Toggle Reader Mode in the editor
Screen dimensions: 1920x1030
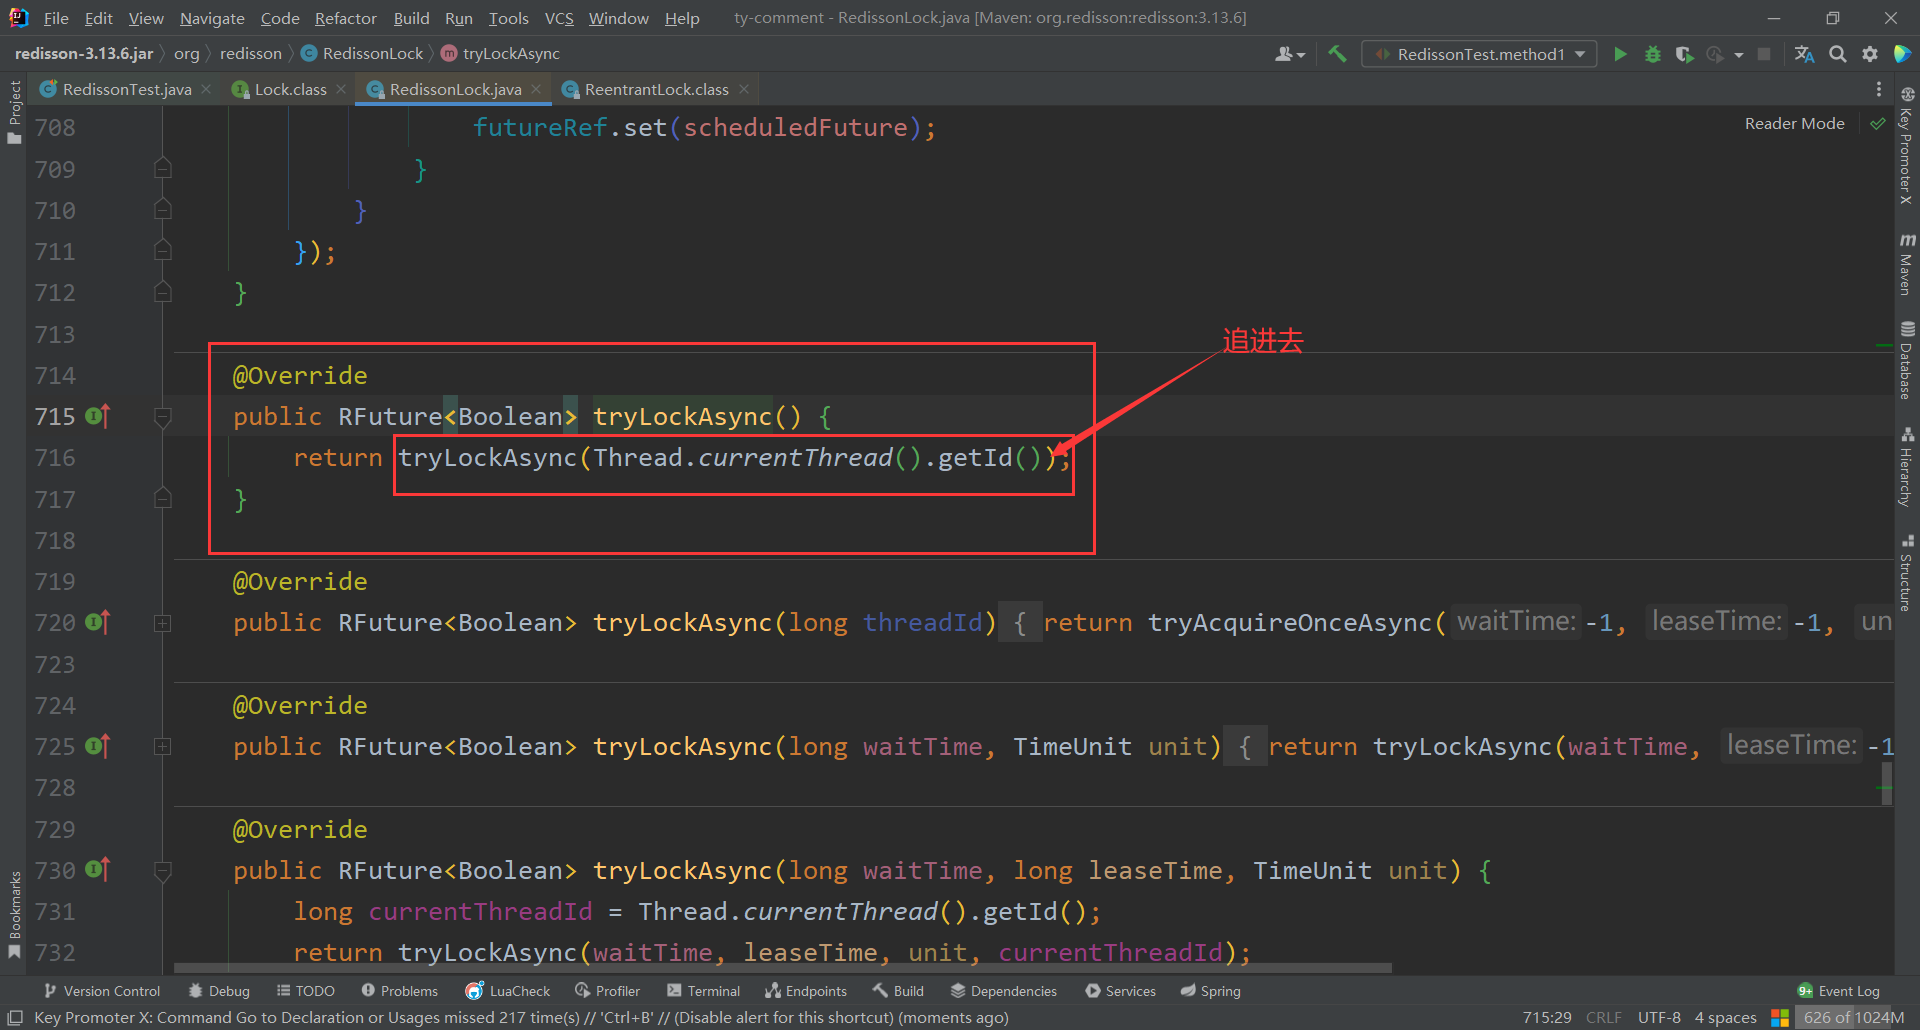pos(1794,124)
